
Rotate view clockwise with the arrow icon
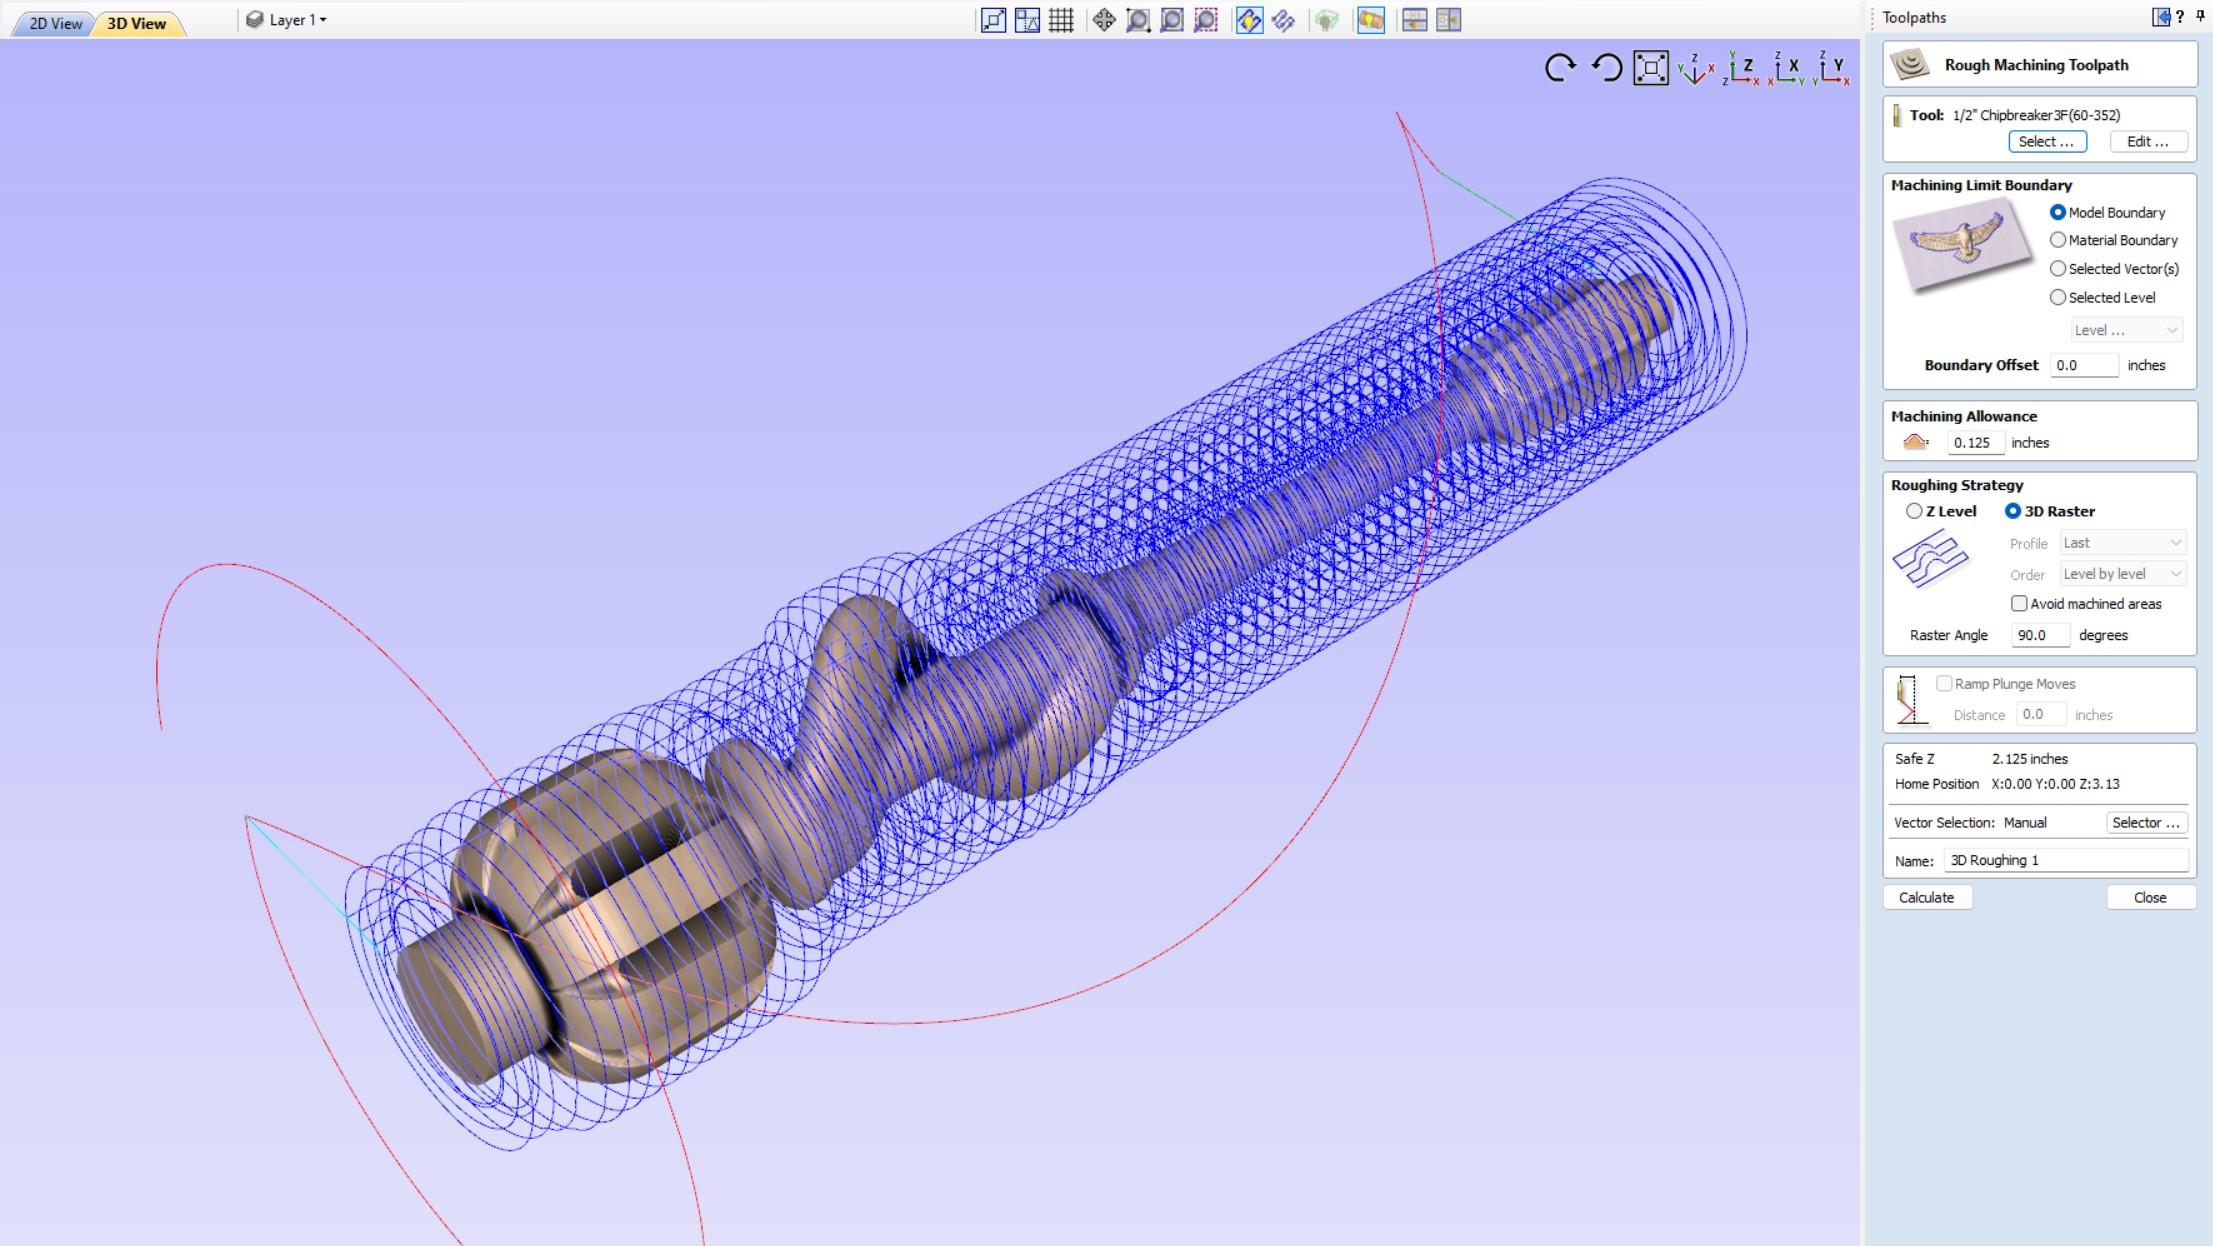(x=1560, y=68)
